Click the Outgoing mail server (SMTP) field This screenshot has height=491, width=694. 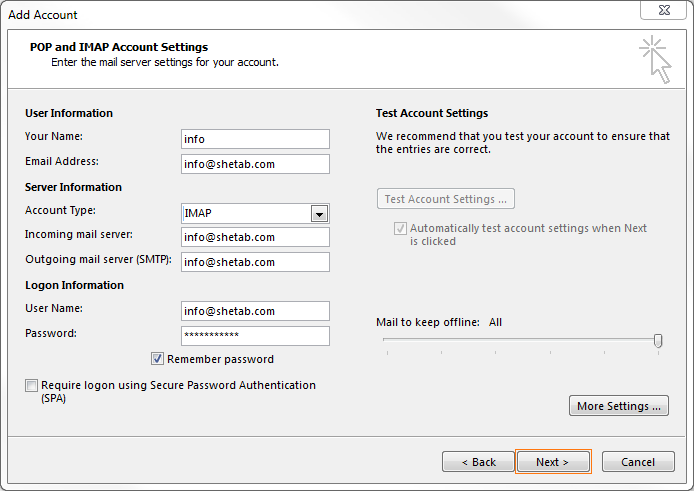point(255,262)
